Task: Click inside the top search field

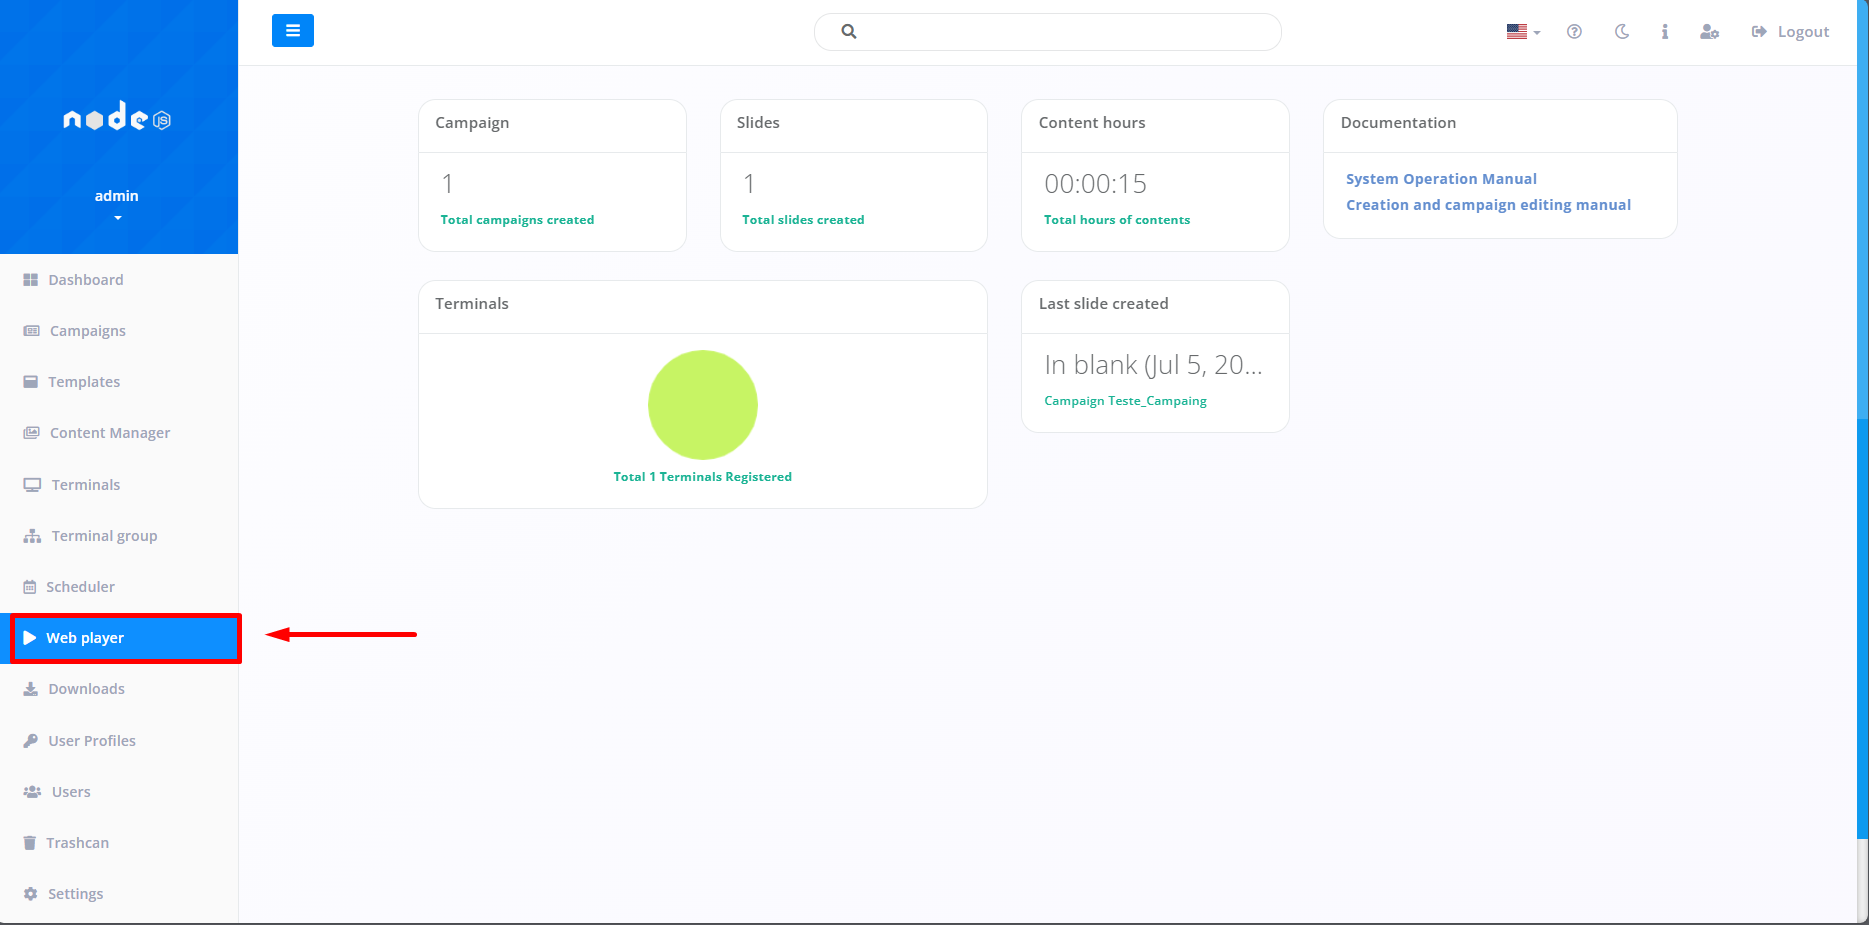Action: [x=1060, y=32]
